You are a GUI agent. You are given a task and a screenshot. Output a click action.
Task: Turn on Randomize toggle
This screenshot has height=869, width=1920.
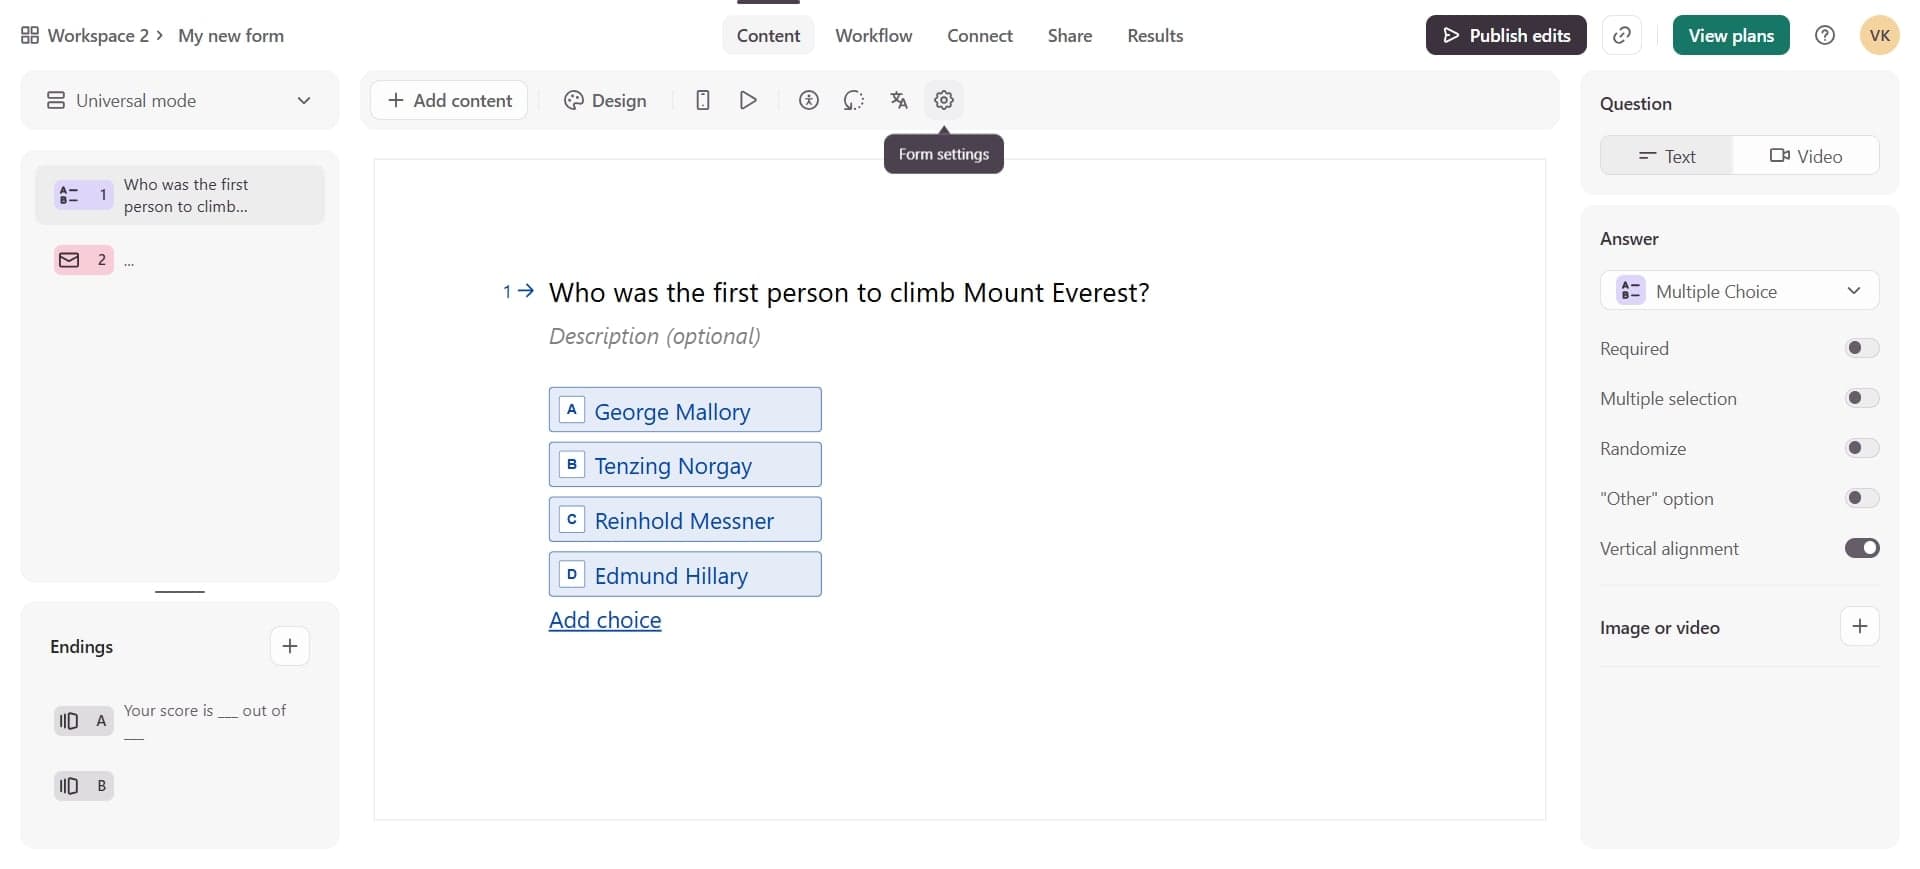click(x=1861, y=448)
